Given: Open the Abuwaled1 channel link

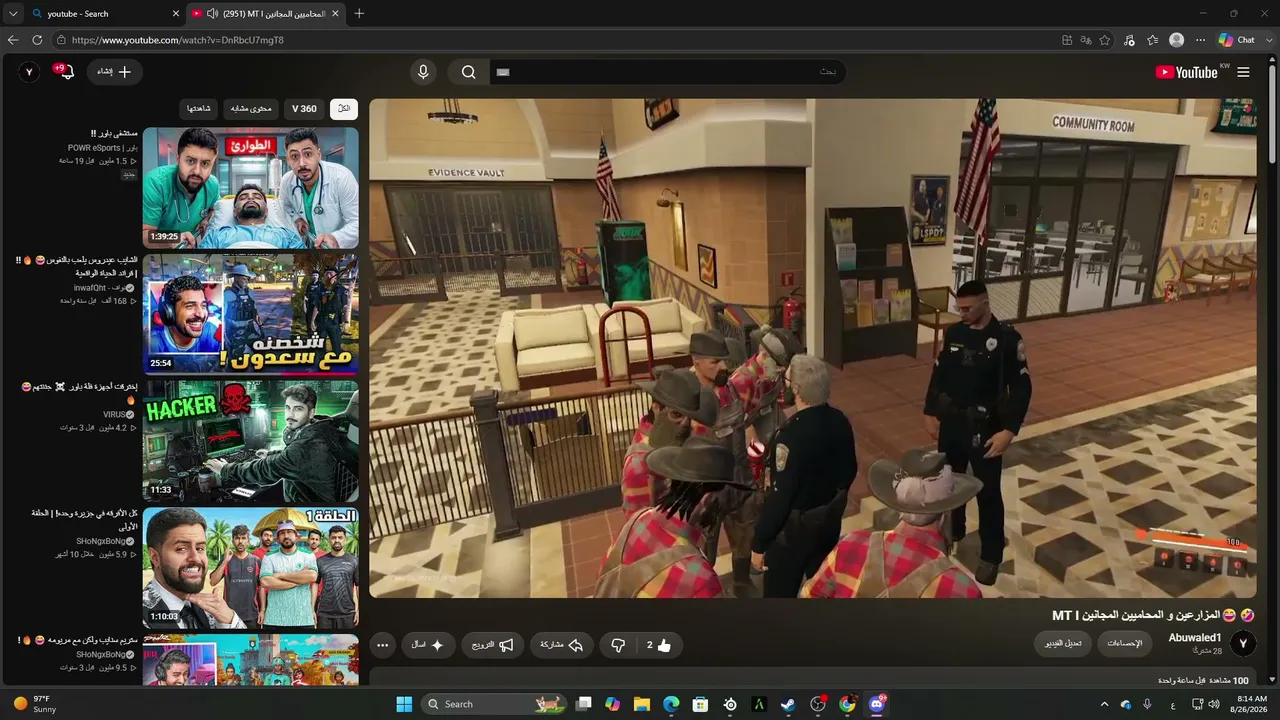Looking at the screenshot, I should point(1195,638).
